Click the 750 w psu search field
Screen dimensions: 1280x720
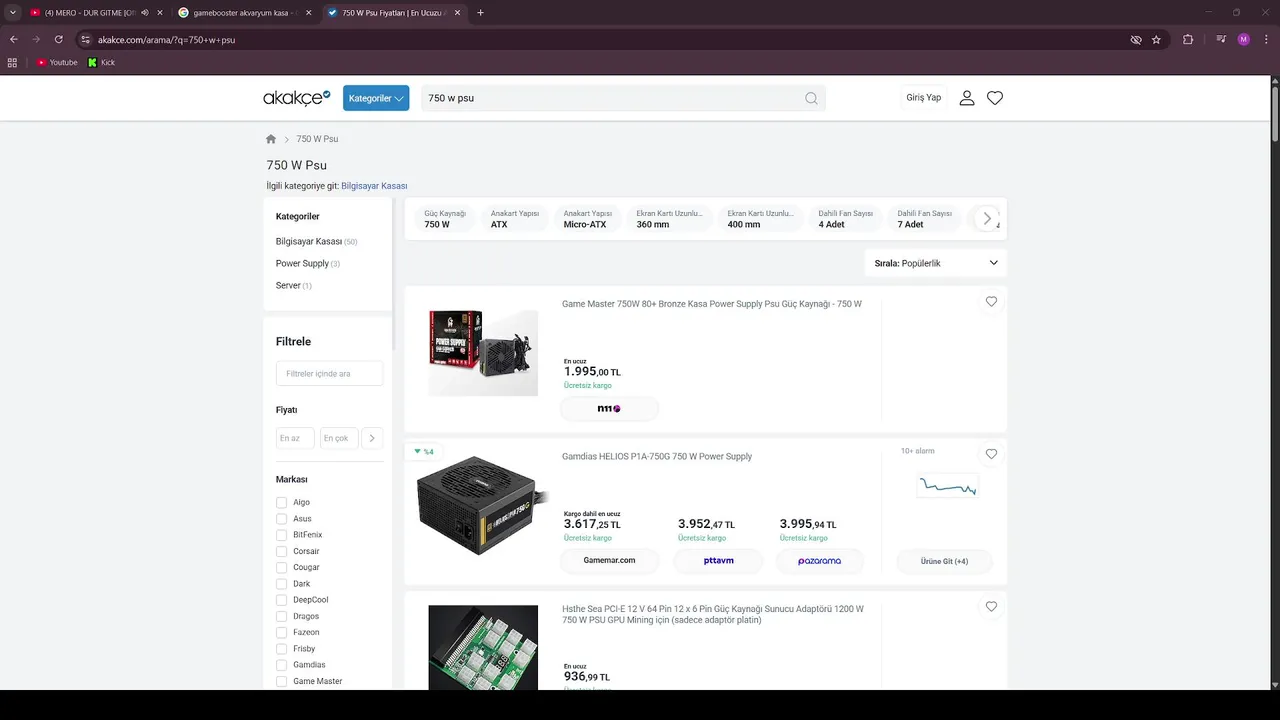[612, 98]
